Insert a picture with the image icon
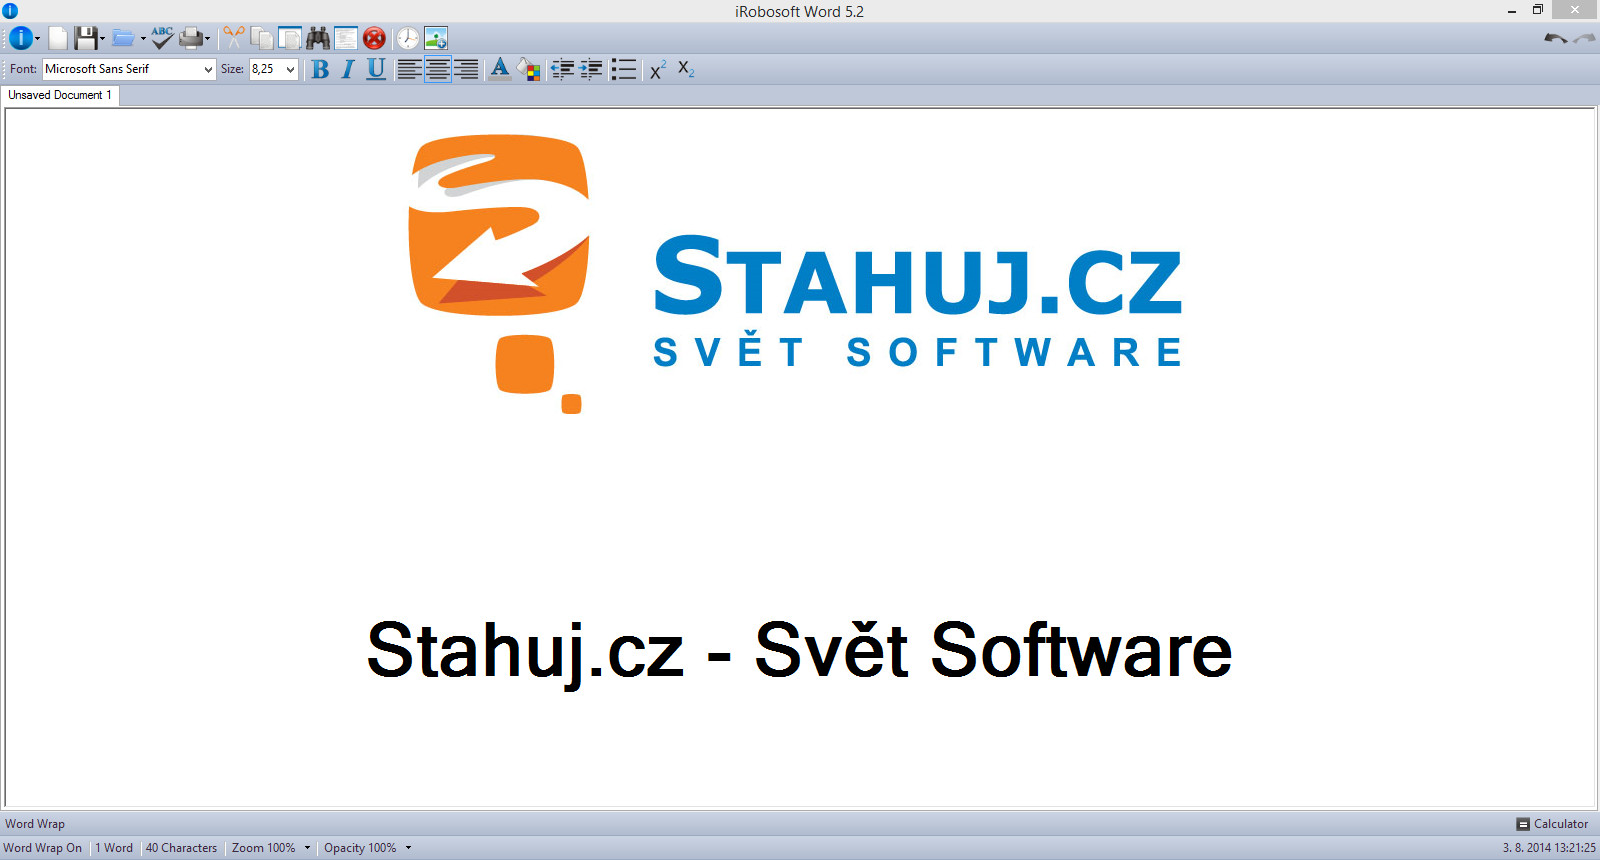 (x=436, y=38)
